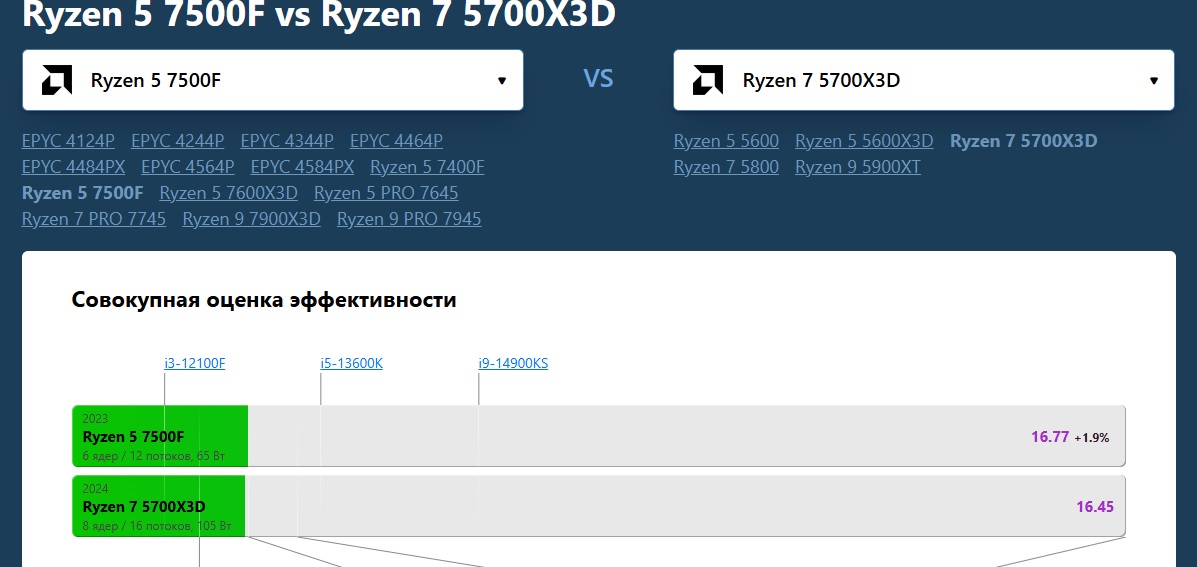The width and height of the screenshot is (1197, 567).
Task: Click the 'Совокупная оценка эффективности' heading
Action: (x=264, y=300)
